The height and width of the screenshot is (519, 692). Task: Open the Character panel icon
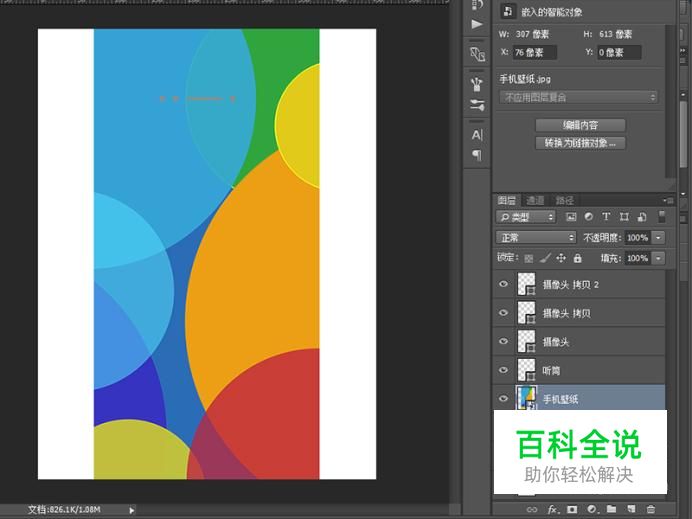(477, 135)
